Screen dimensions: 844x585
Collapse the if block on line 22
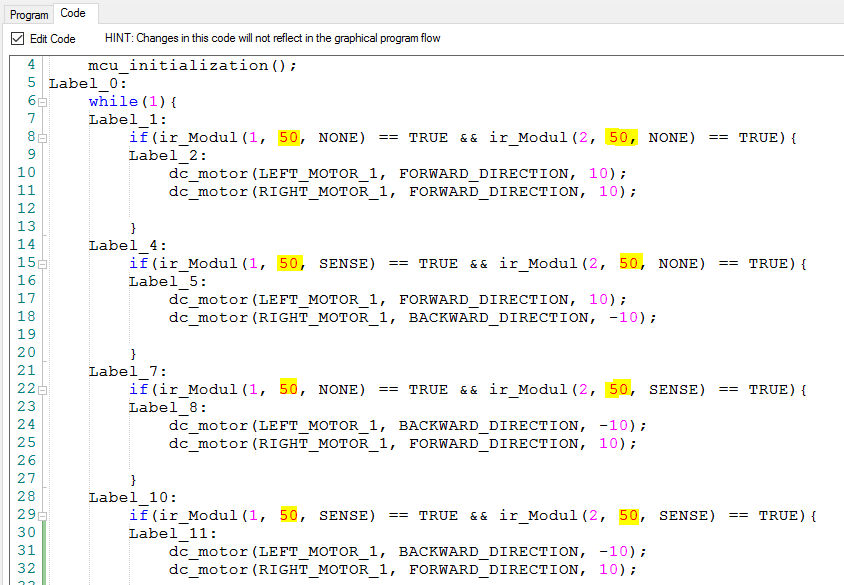(43, 390)
